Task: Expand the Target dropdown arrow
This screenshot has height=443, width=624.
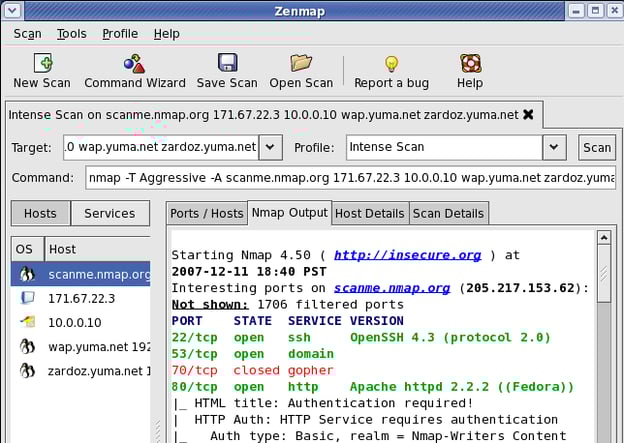Action: tap(270, 148)
